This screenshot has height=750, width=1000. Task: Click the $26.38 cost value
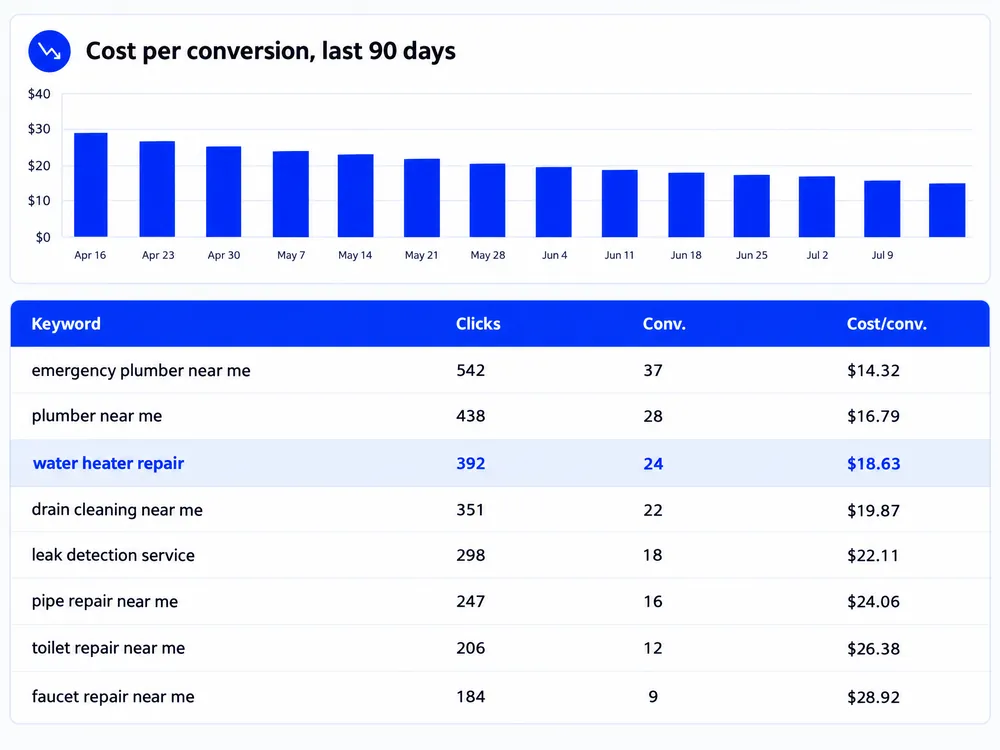[873, 649]
